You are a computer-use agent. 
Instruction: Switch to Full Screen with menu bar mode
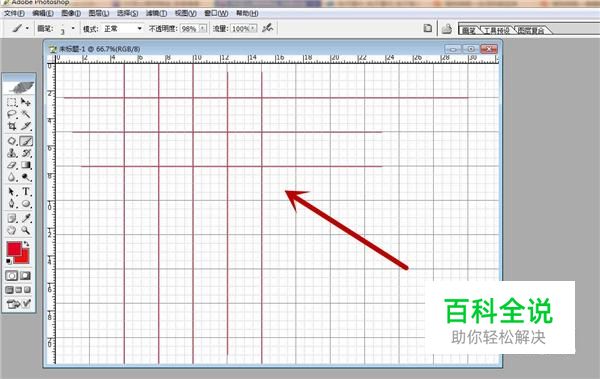point(18,290)
